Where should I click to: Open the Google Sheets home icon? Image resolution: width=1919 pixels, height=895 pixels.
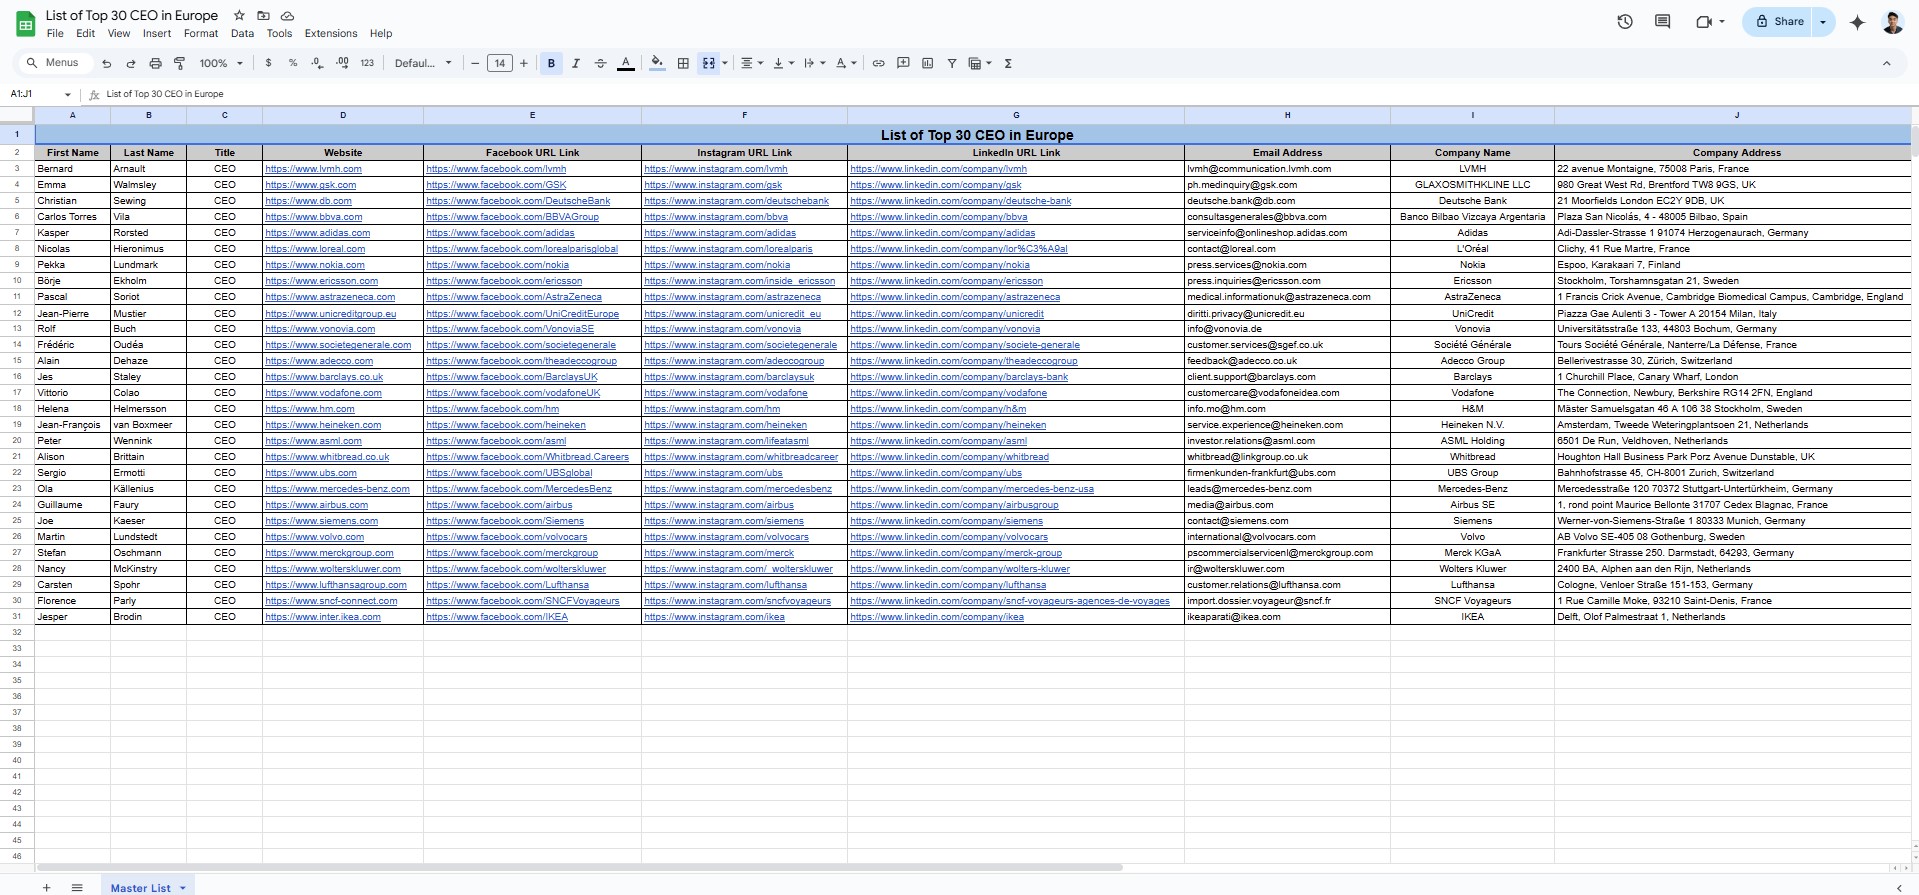tap(25, 24)
